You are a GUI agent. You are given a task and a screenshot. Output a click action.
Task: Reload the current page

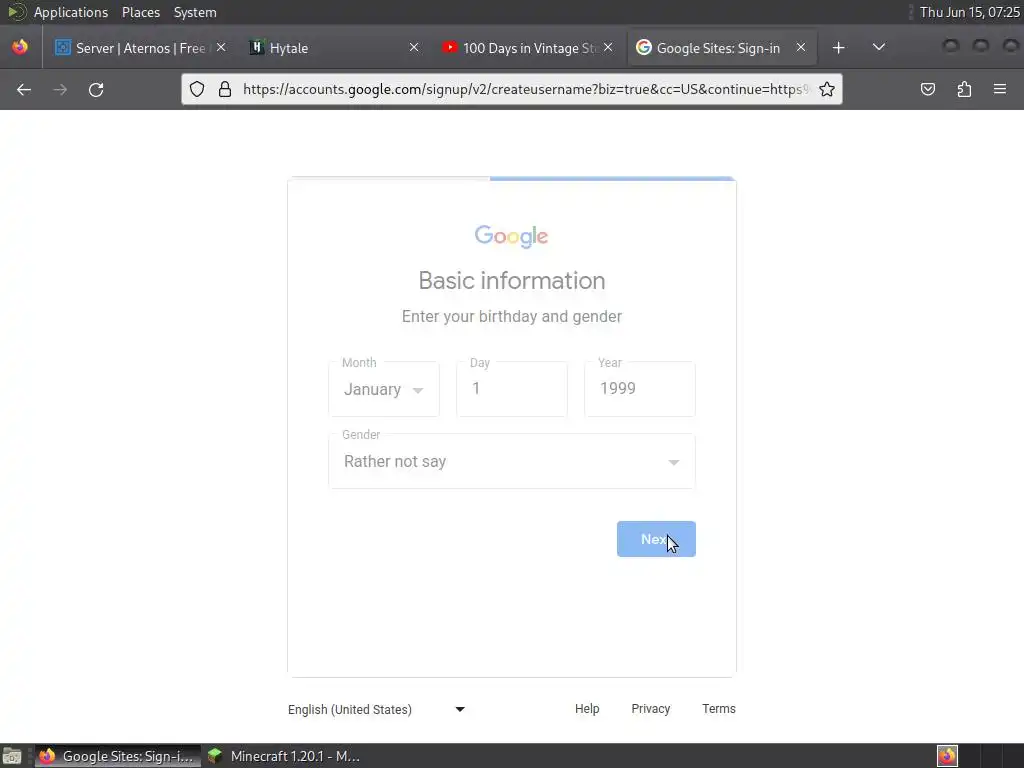point(96,89)
